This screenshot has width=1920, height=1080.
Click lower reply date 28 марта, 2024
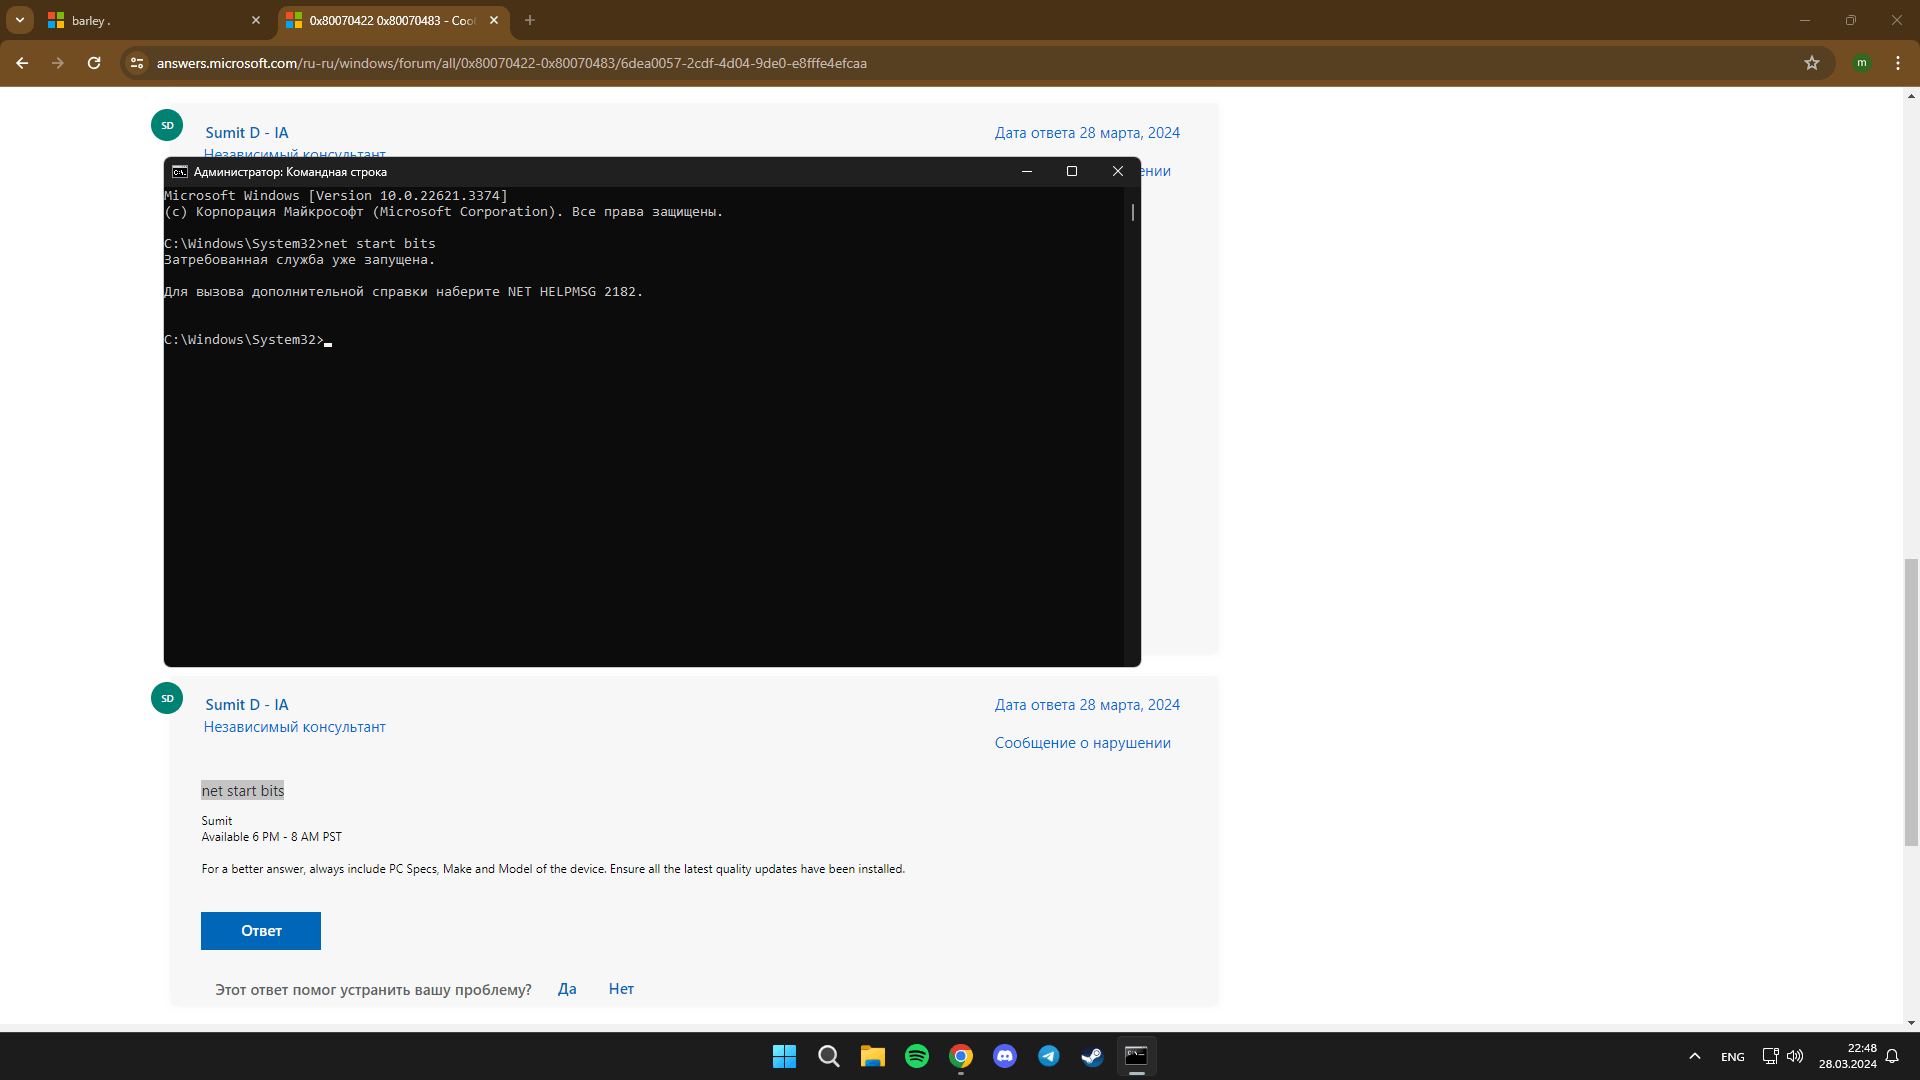coord(1087,705)
